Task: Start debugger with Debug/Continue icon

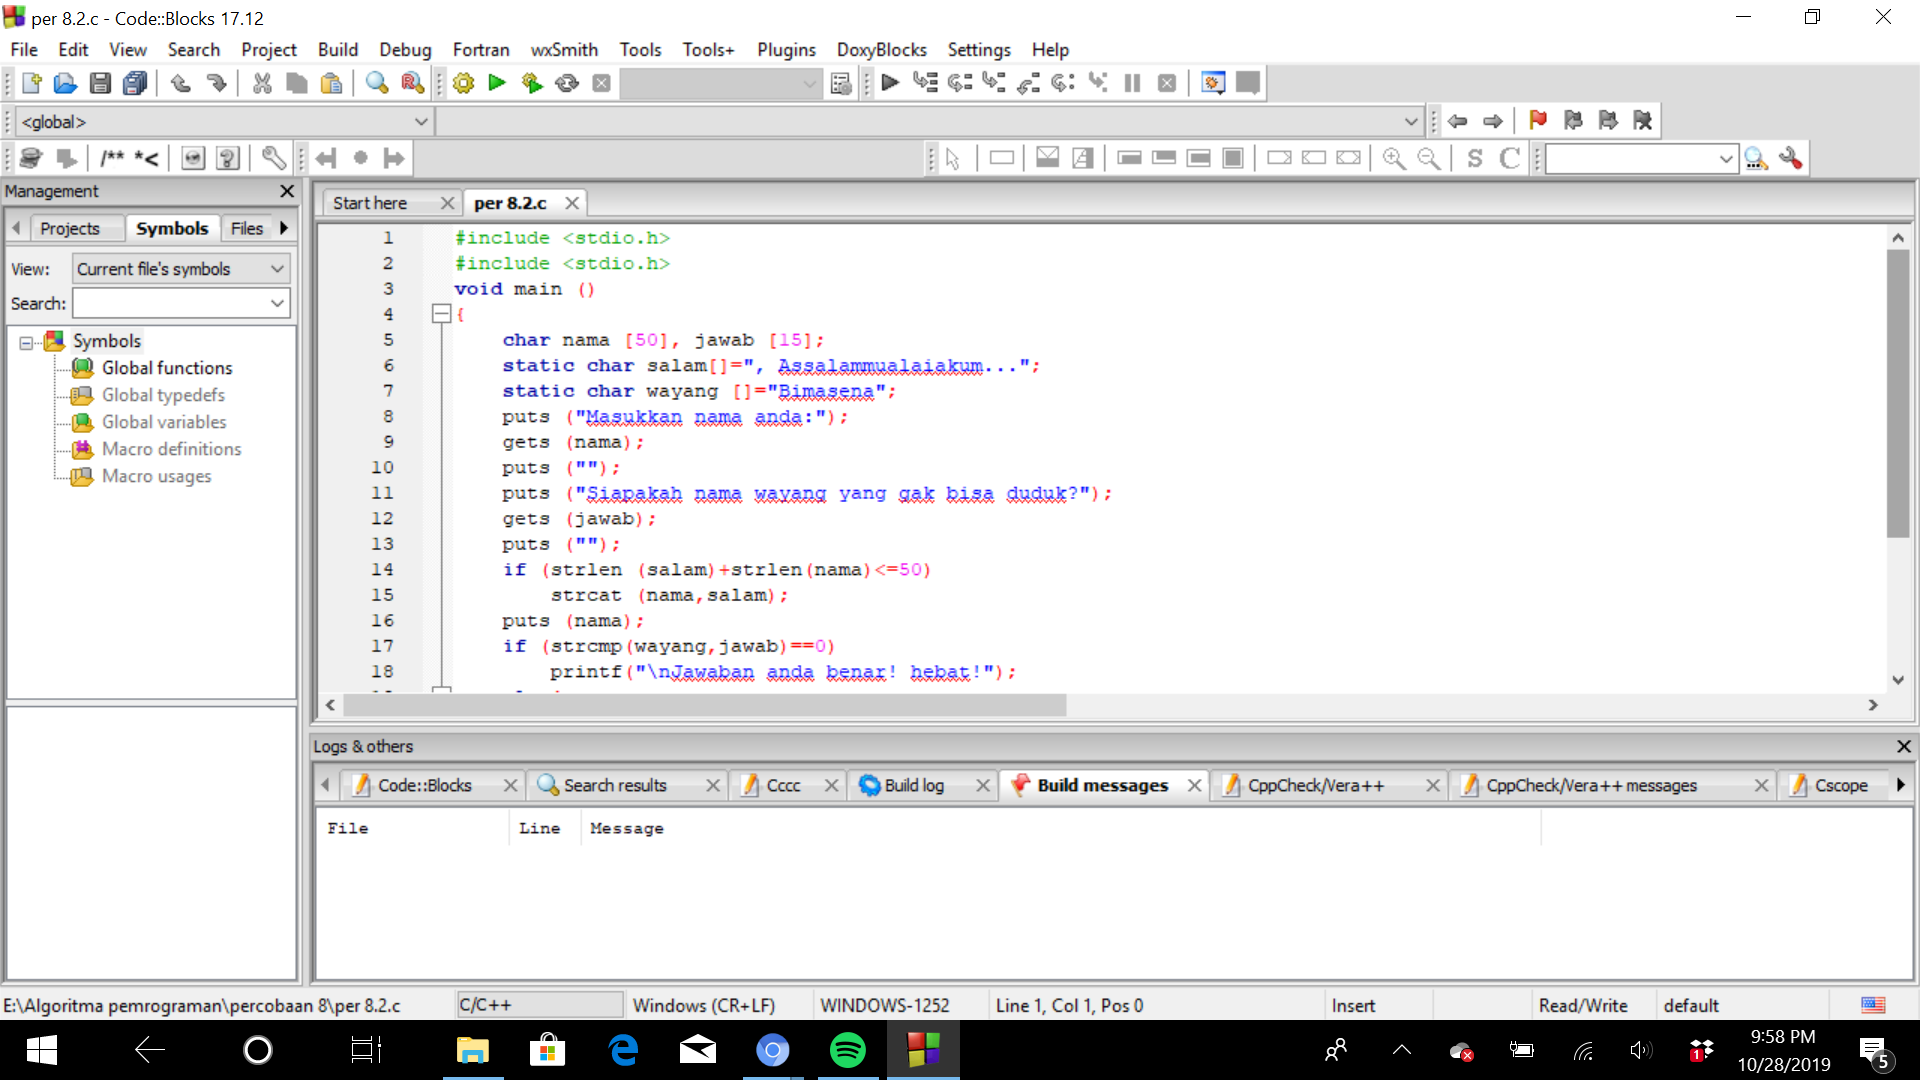Action: click(x=890, y=83)
